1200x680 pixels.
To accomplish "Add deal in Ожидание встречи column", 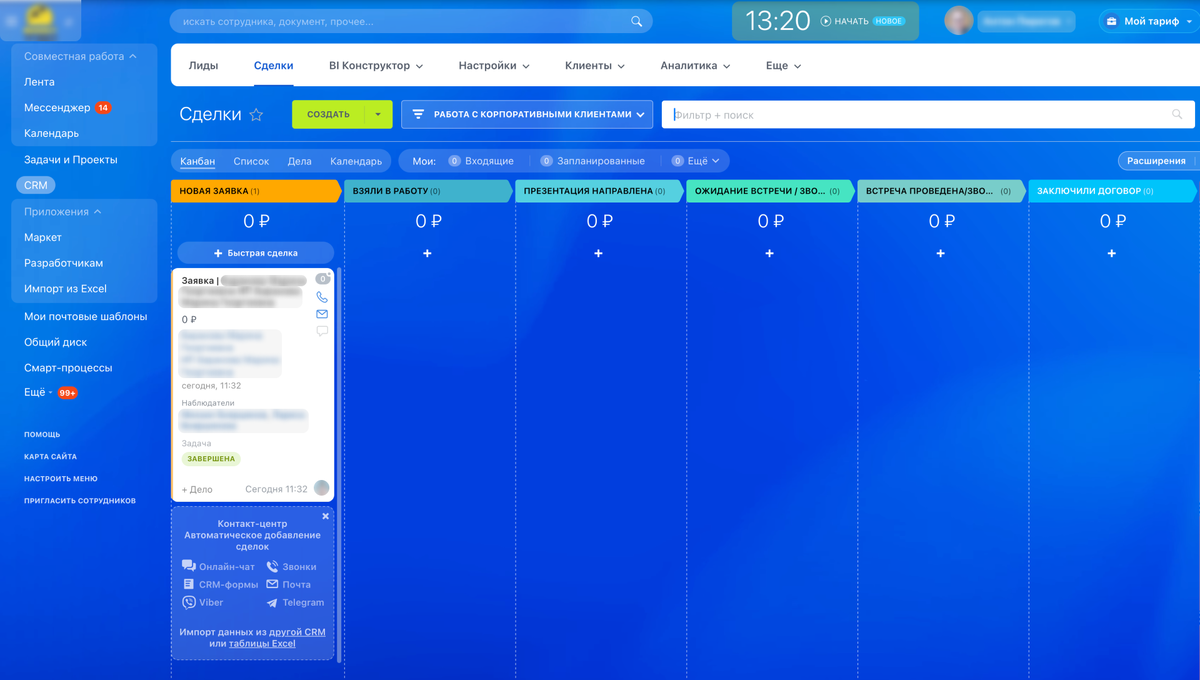I will (x=769, y=254).
